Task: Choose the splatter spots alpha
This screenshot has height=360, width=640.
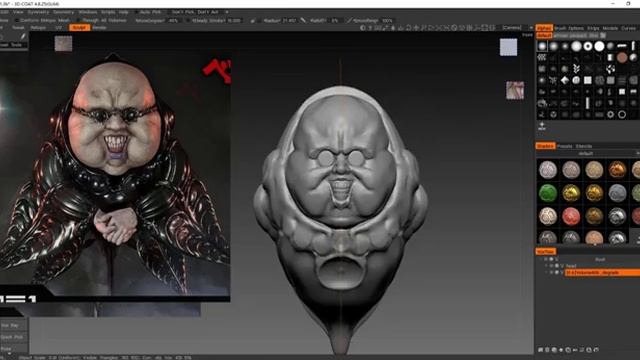Action: (611, 69)
